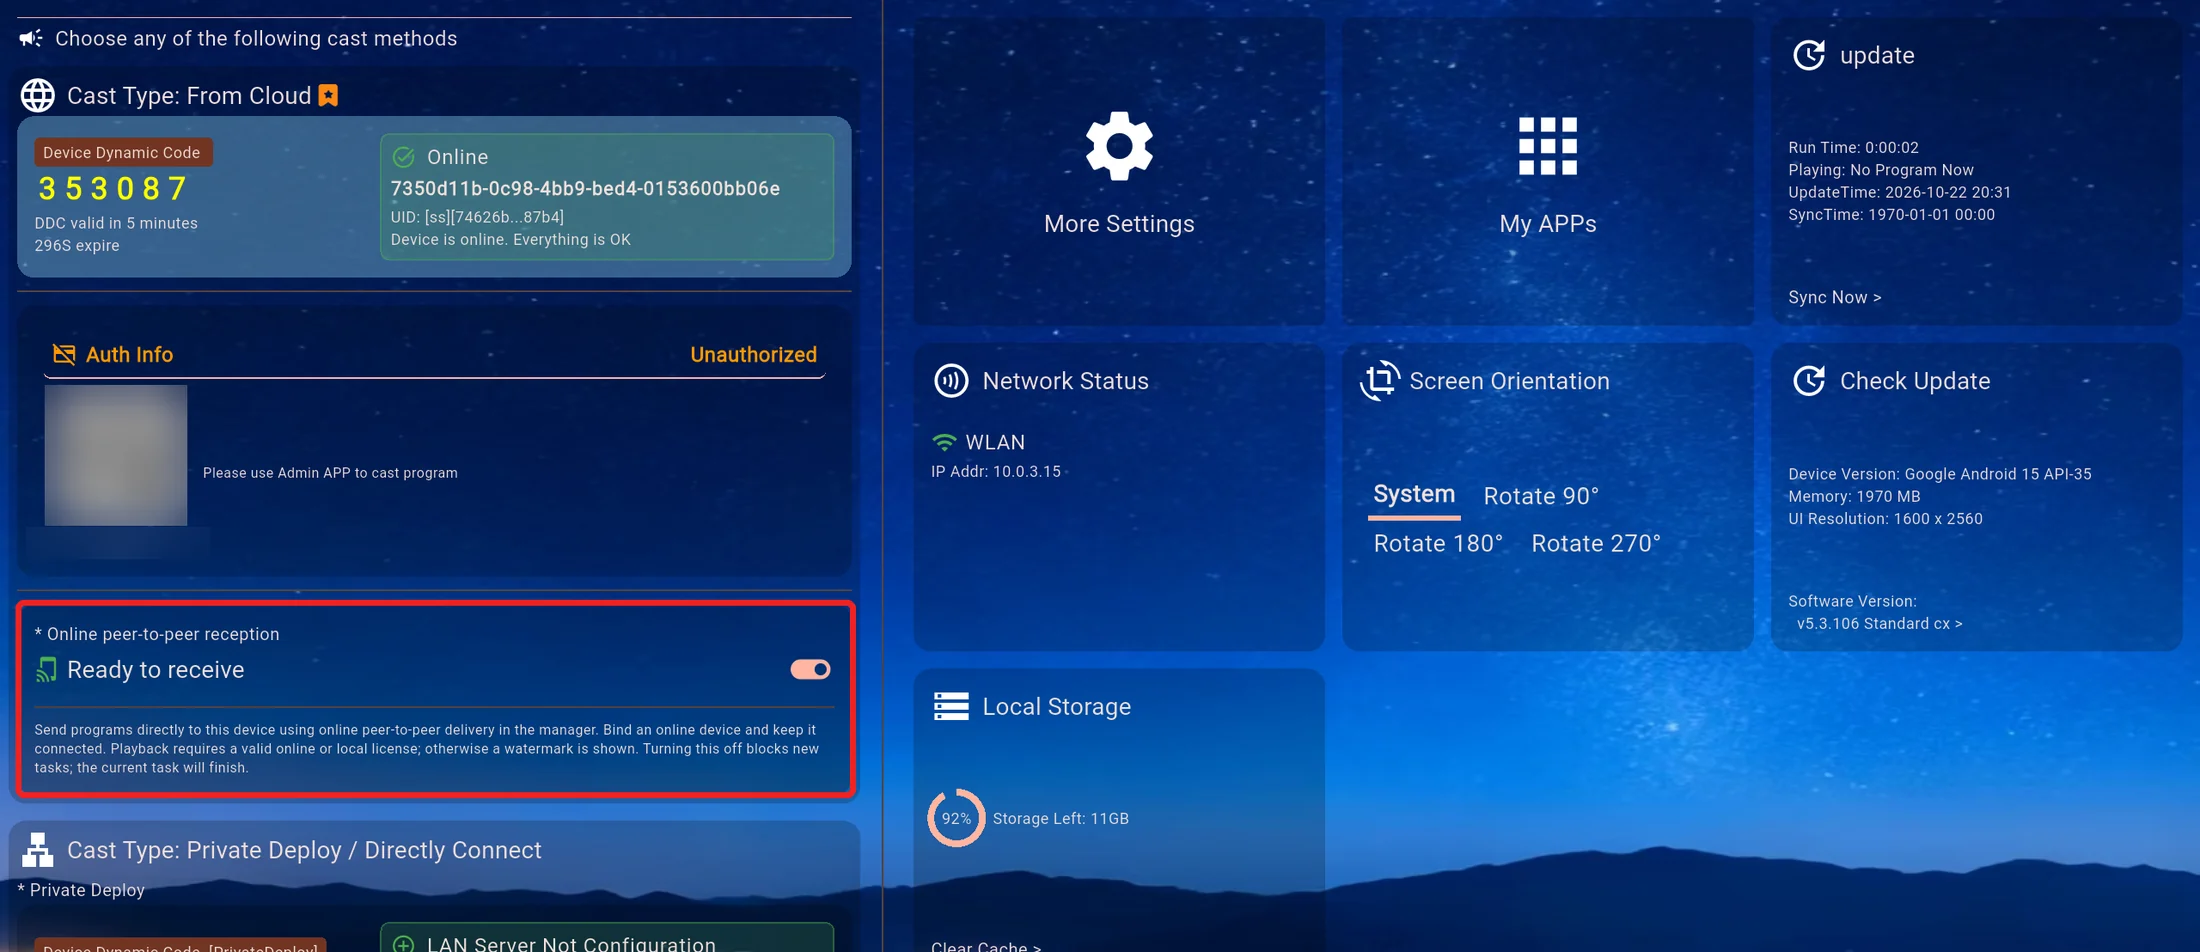The width and height of the screenshot is (2200, 952).
Task: Toggle the Ready to receive switch
Action: [810, 669]
